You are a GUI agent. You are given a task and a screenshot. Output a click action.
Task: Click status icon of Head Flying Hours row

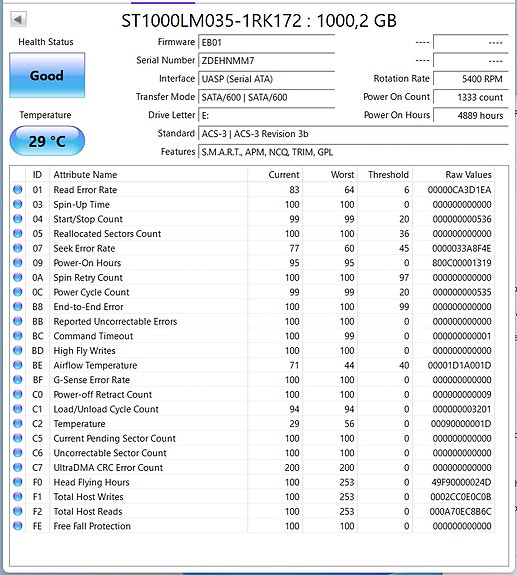click(18, 482)
